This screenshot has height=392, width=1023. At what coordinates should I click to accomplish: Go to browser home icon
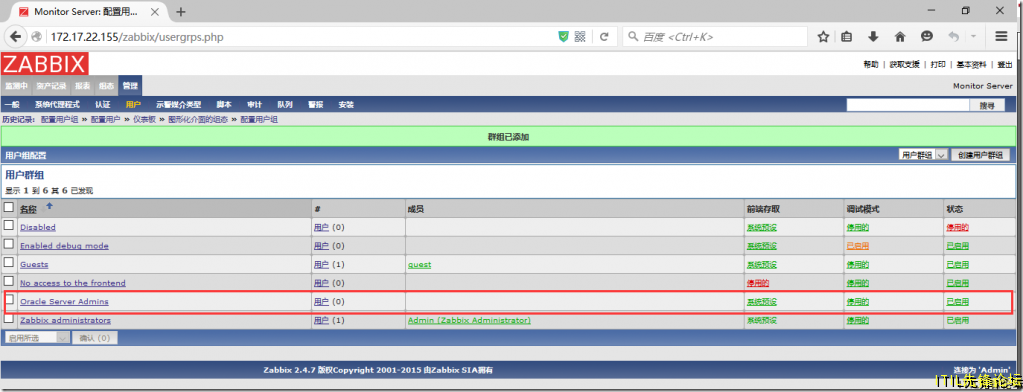point(900,37)
